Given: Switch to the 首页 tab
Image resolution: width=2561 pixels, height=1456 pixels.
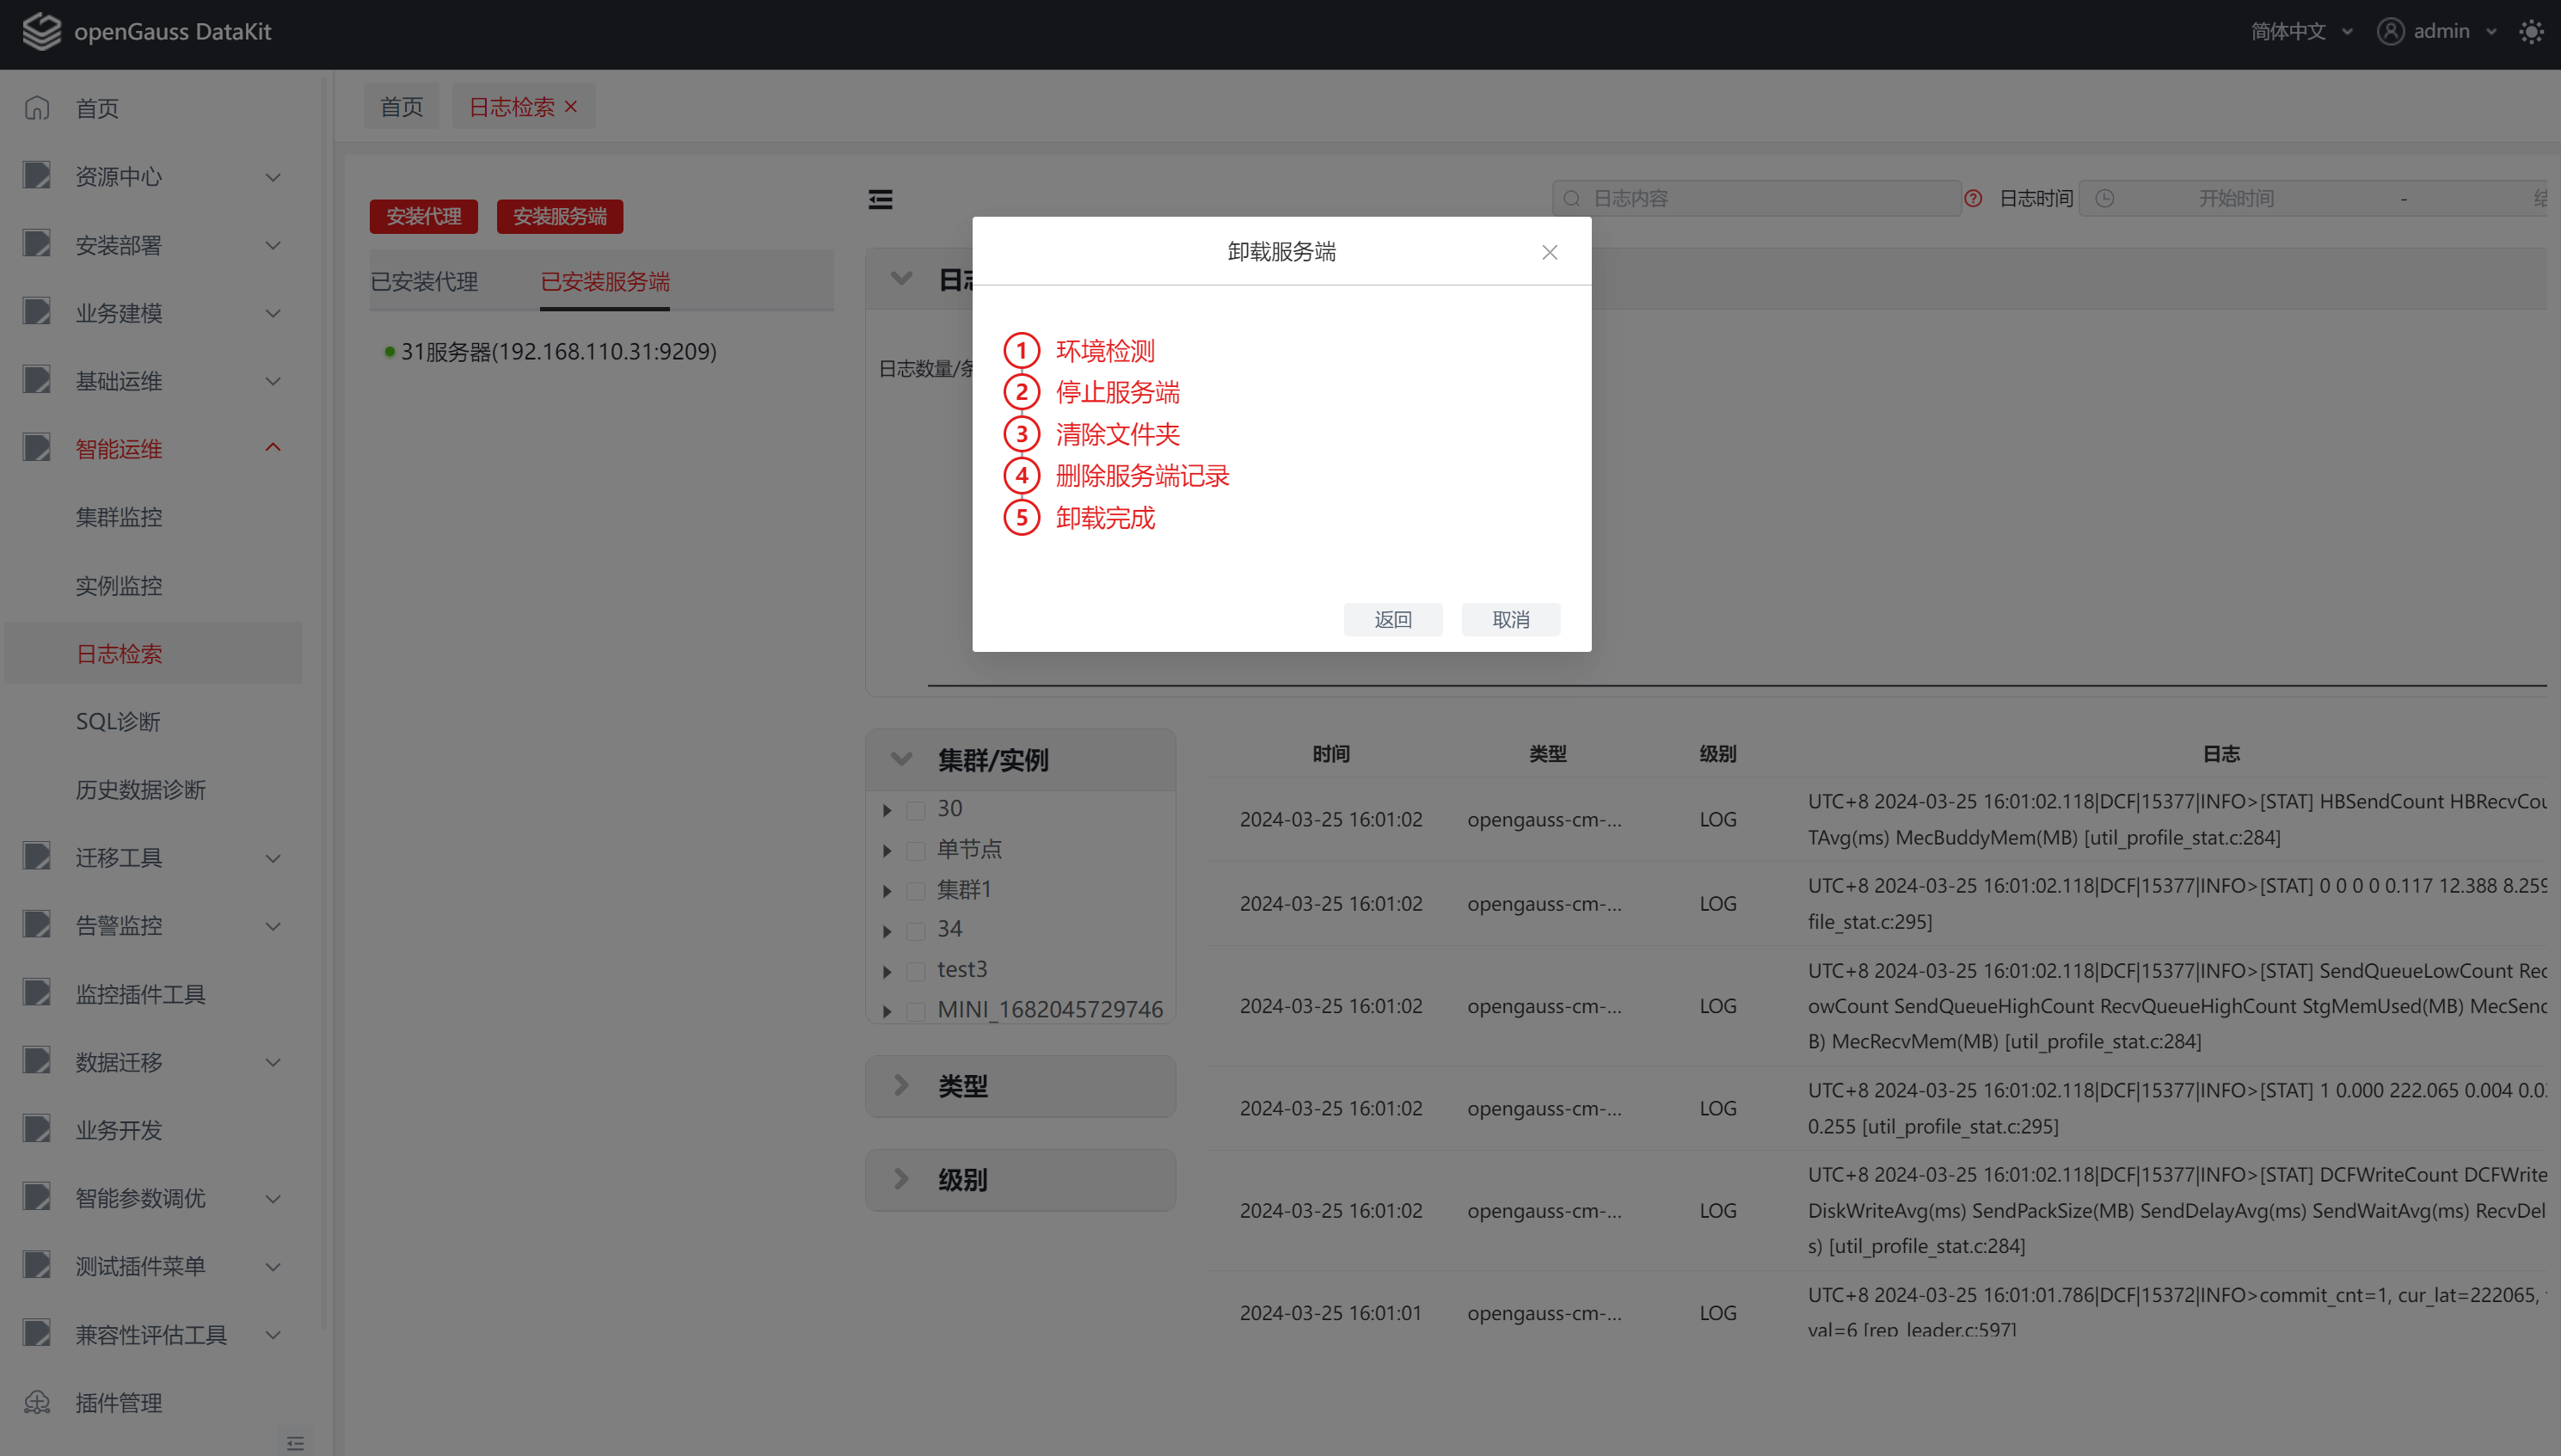Looking at the screenshot, I should (401, 106).
